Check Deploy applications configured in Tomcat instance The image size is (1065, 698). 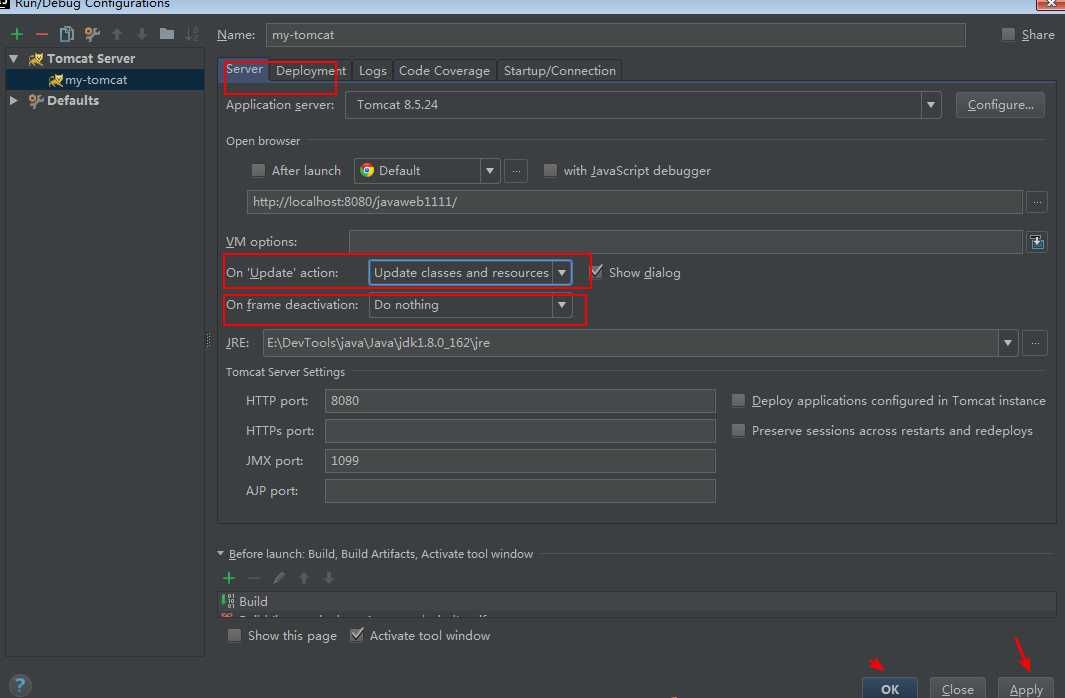(738, 401)
